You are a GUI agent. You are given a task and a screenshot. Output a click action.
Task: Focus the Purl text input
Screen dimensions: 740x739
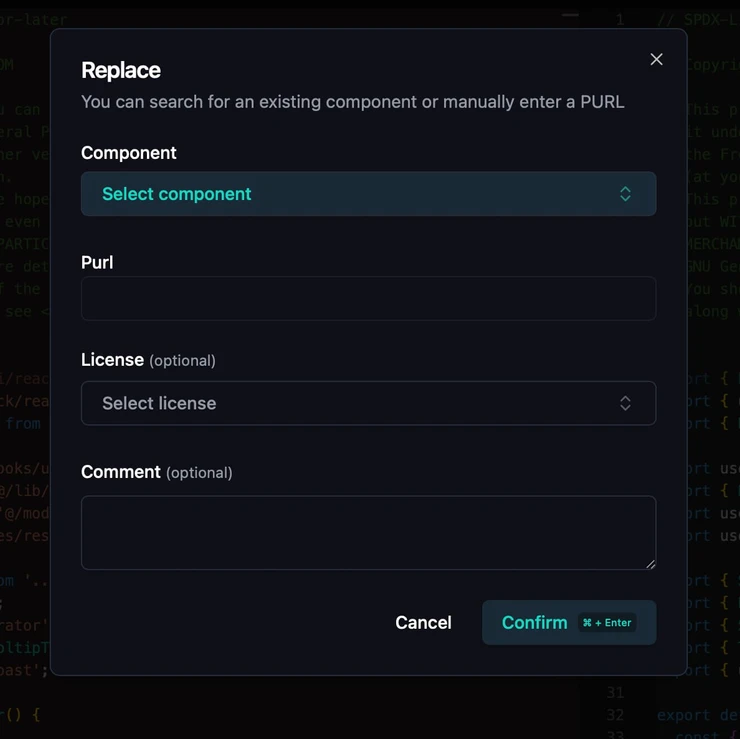point(368,298)
